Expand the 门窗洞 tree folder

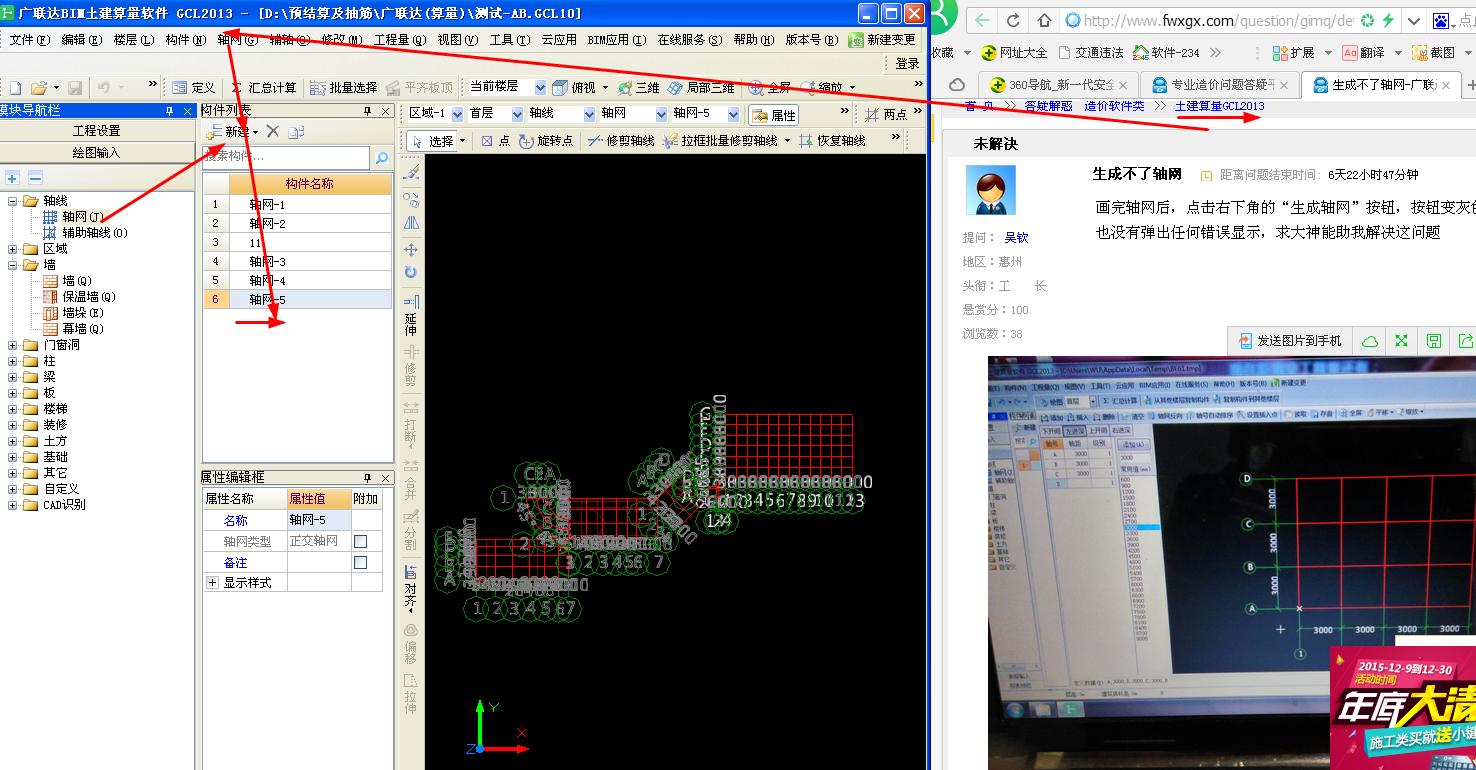point(13,345)
